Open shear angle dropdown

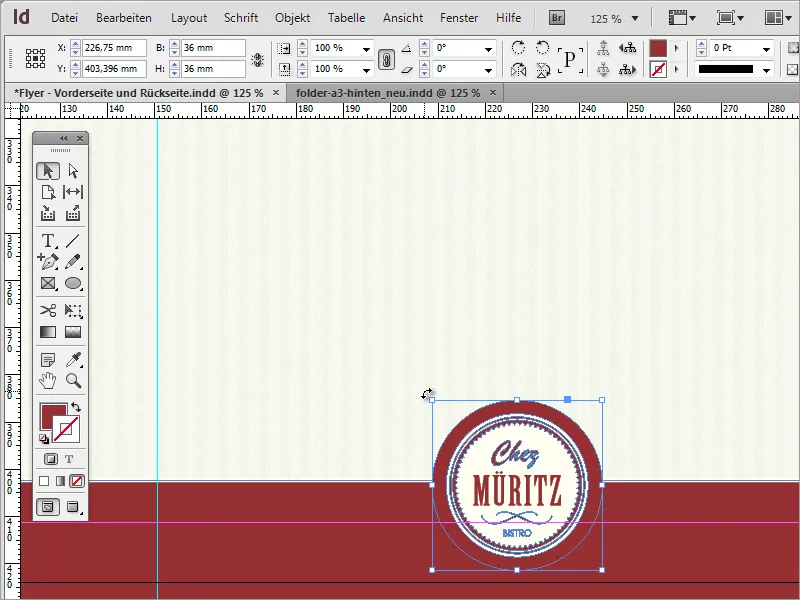pos(488,69)
